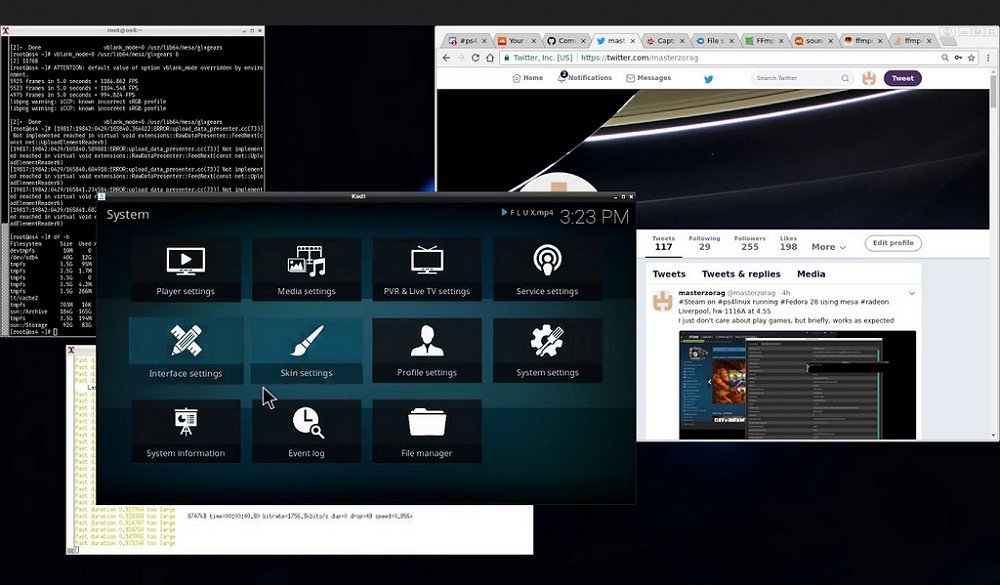Screen dimensions: 1000x585
Task: Open Twitter Notifications
Action: [585, 78]
